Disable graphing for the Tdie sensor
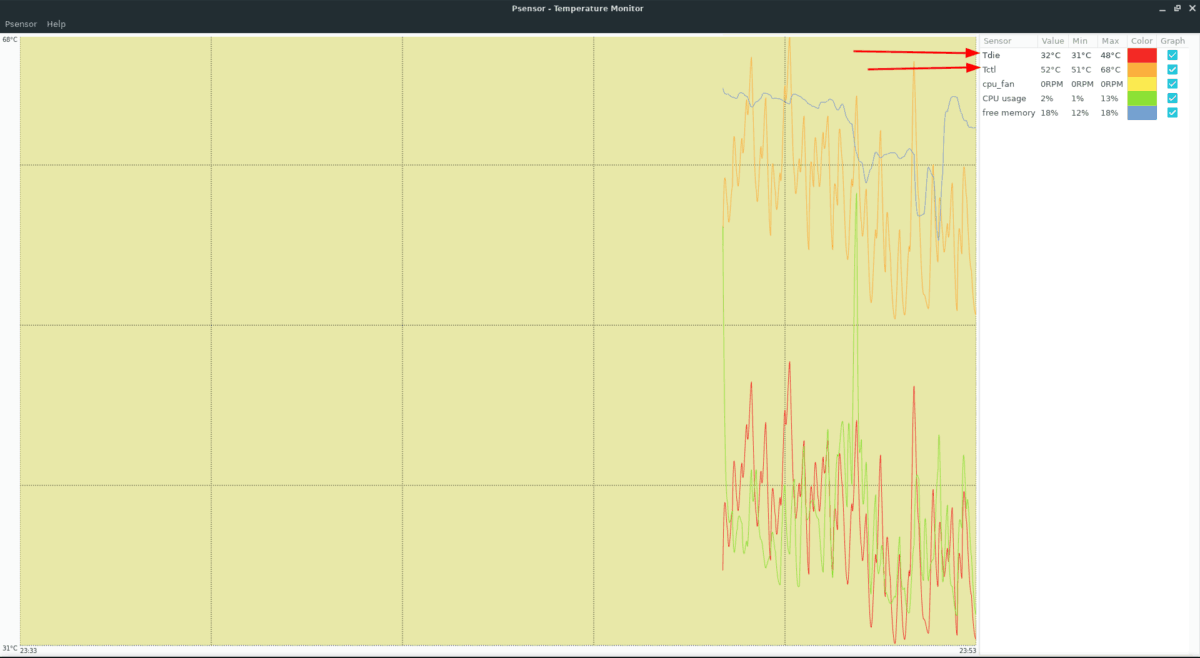Viewport: 1200px width, 658px height. coord(1171,55)
